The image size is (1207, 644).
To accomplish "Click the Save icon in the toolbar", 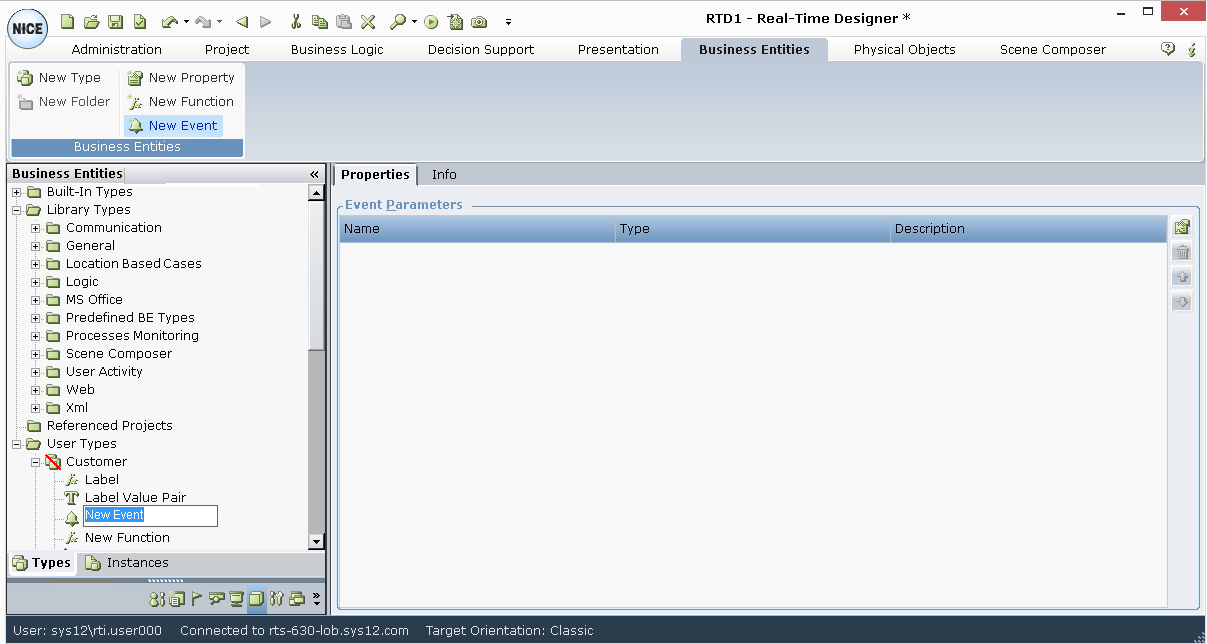I will coord(116,21).
